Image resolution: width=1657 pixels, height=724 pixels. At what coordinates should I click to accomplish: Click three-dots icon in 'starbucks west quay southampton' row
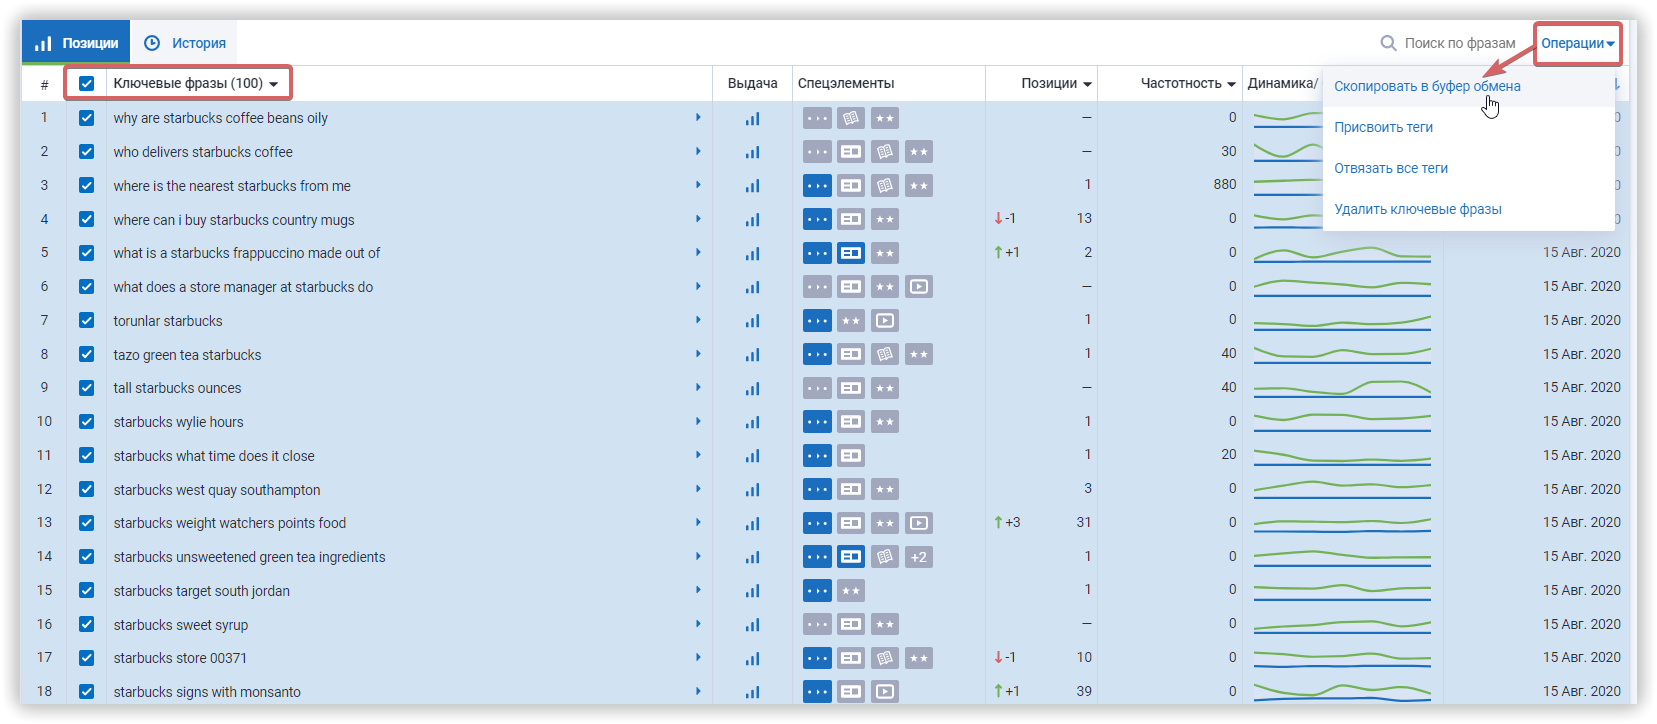pos(817,489)
